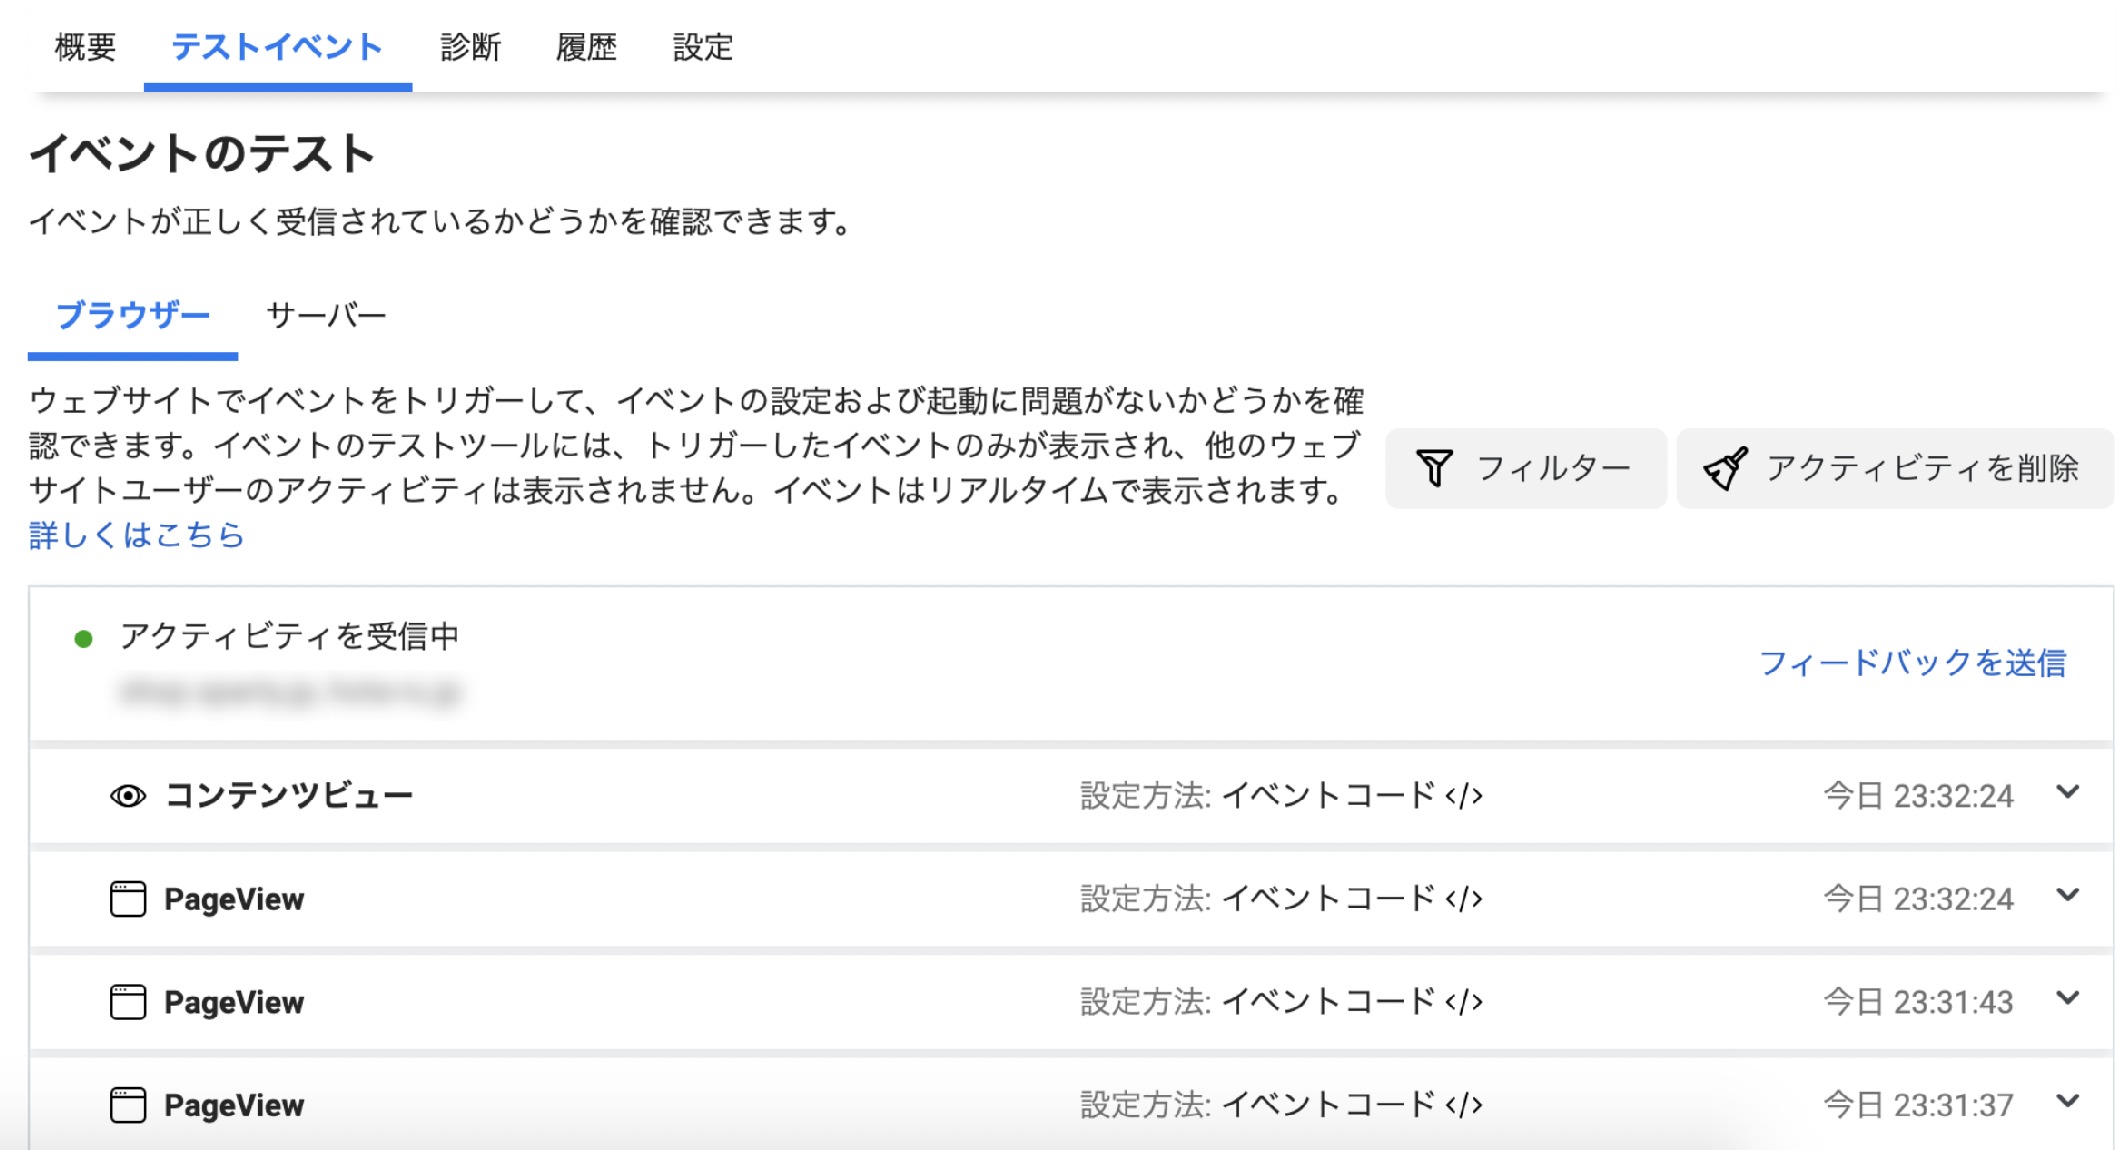Click the green activity status dot
2127x1151 pixels.
pos(84,639)
